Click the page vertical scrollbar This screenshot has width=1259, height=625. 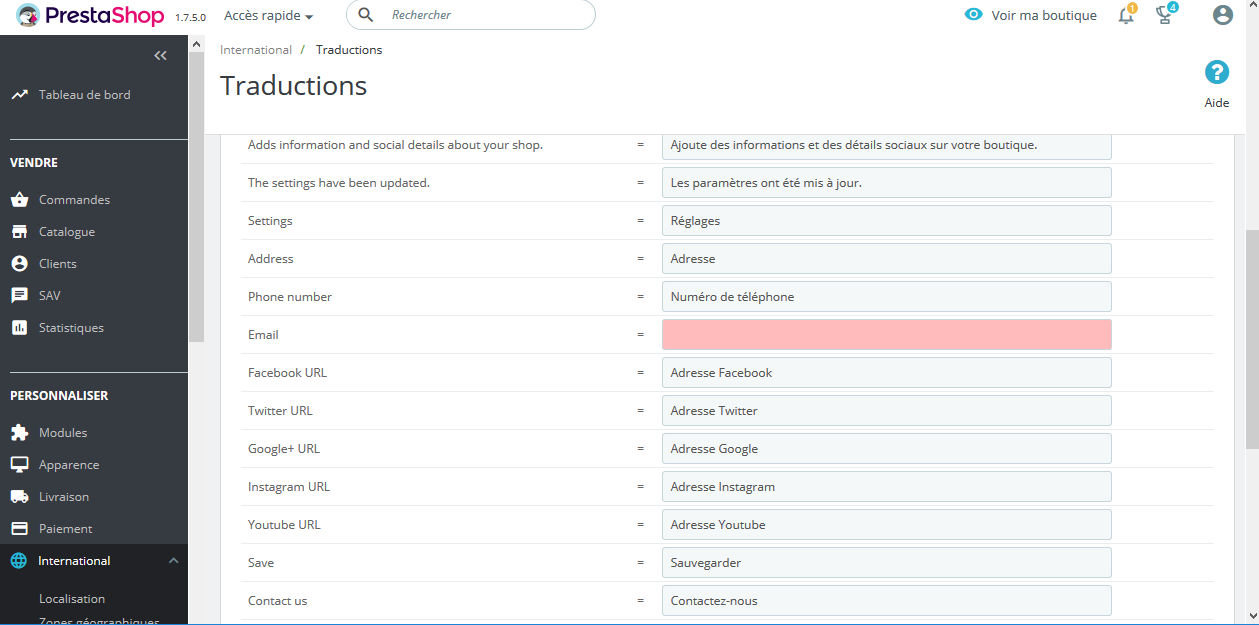coord(1252,340)
